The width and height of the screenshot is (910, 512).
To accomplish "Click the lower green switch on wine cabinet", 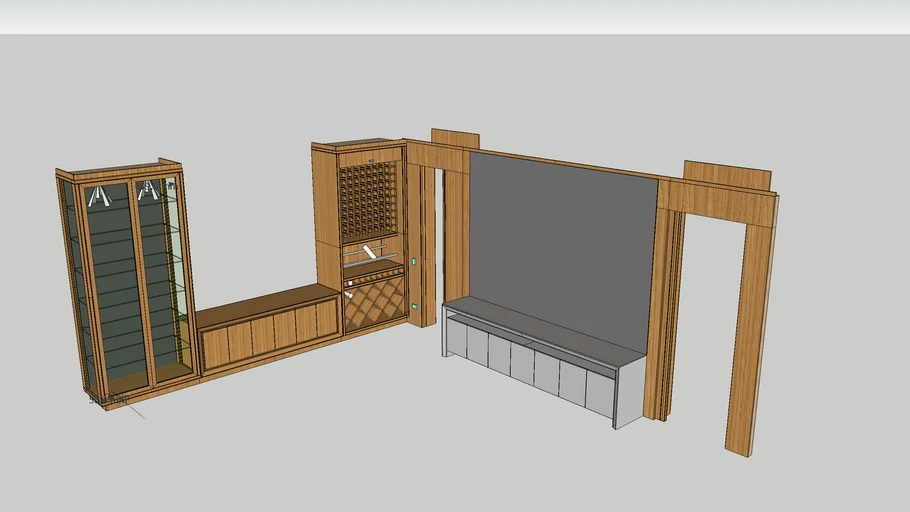I will (411, 305).
